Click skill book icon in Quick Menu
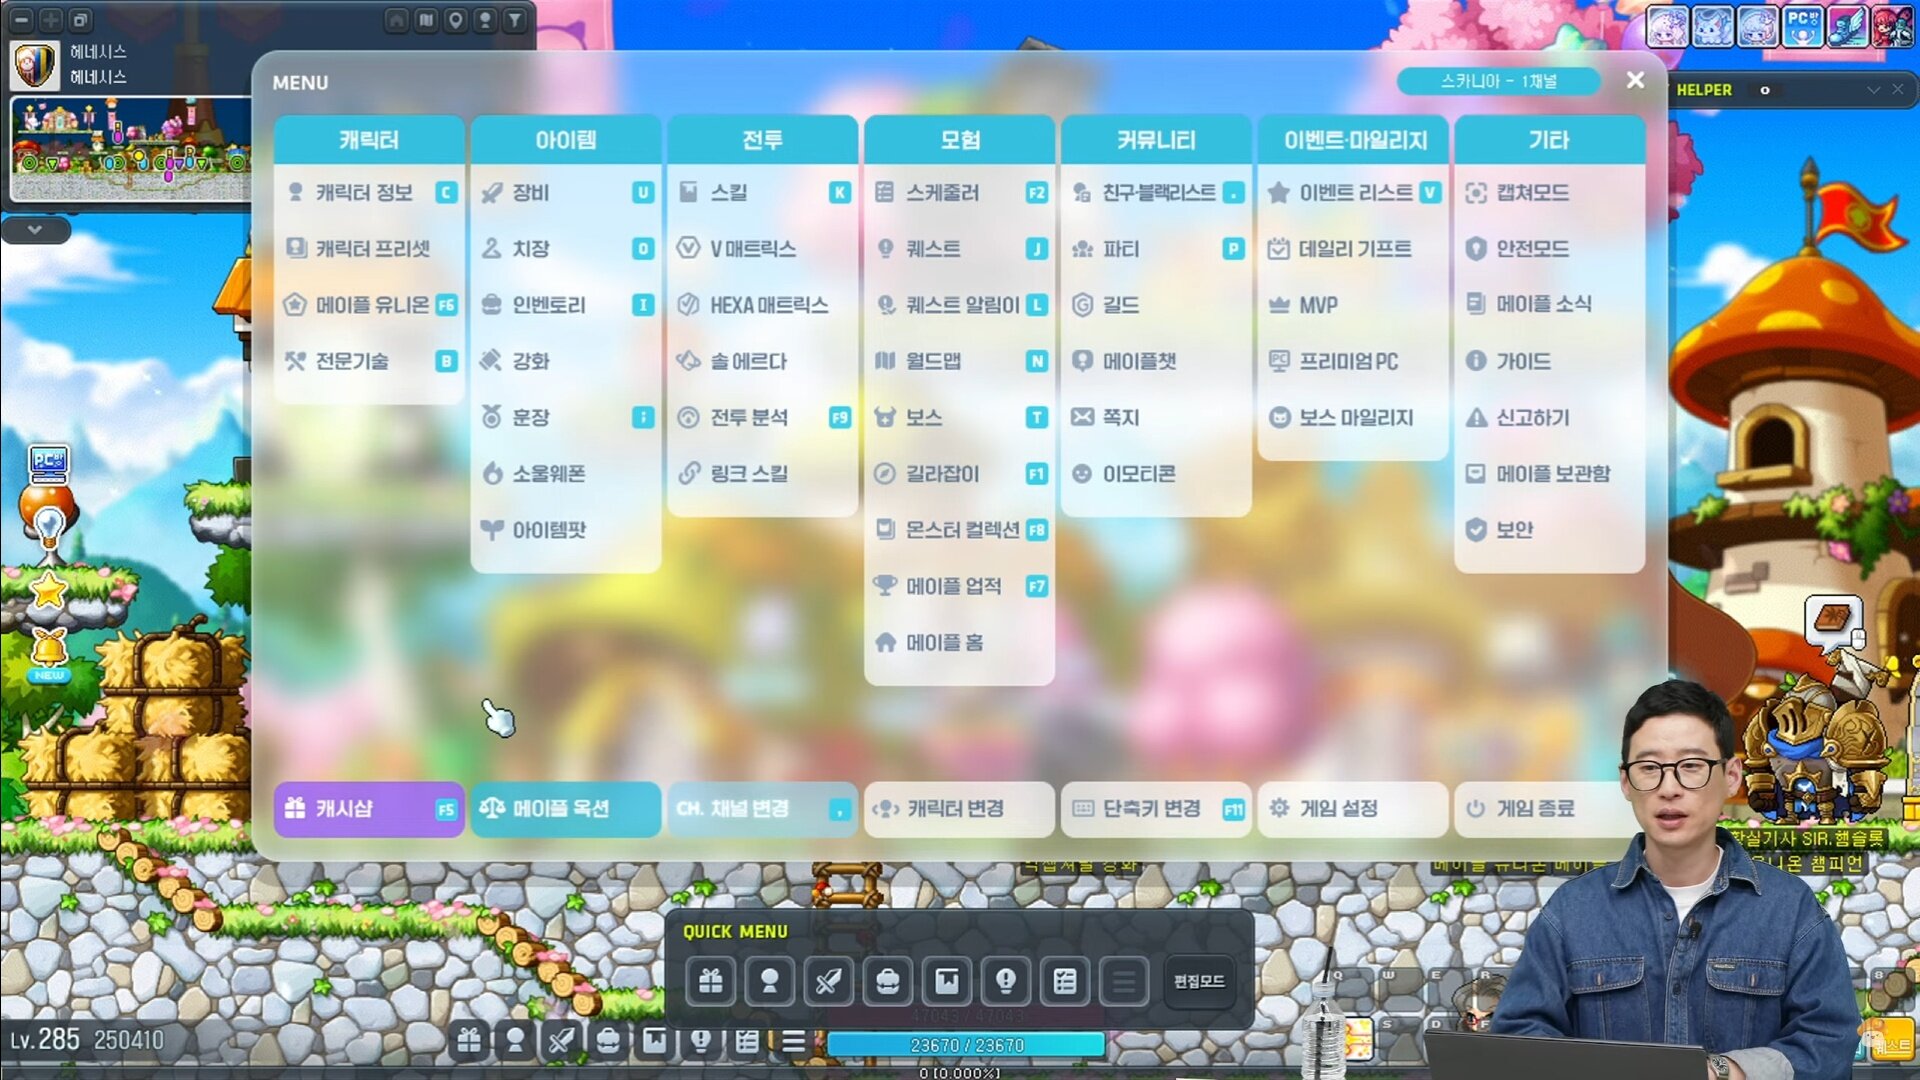 click(x=947, y=981)
